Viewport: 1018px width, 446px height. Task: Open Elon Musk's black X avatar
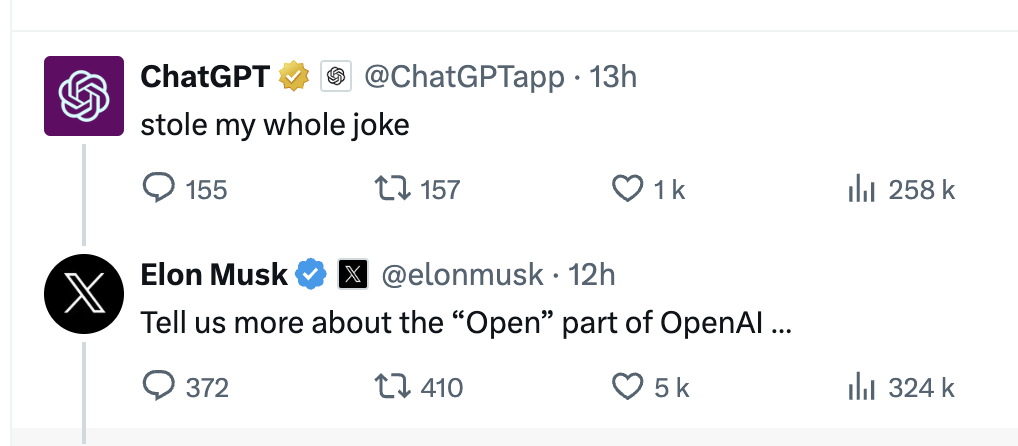coord(84,295)
